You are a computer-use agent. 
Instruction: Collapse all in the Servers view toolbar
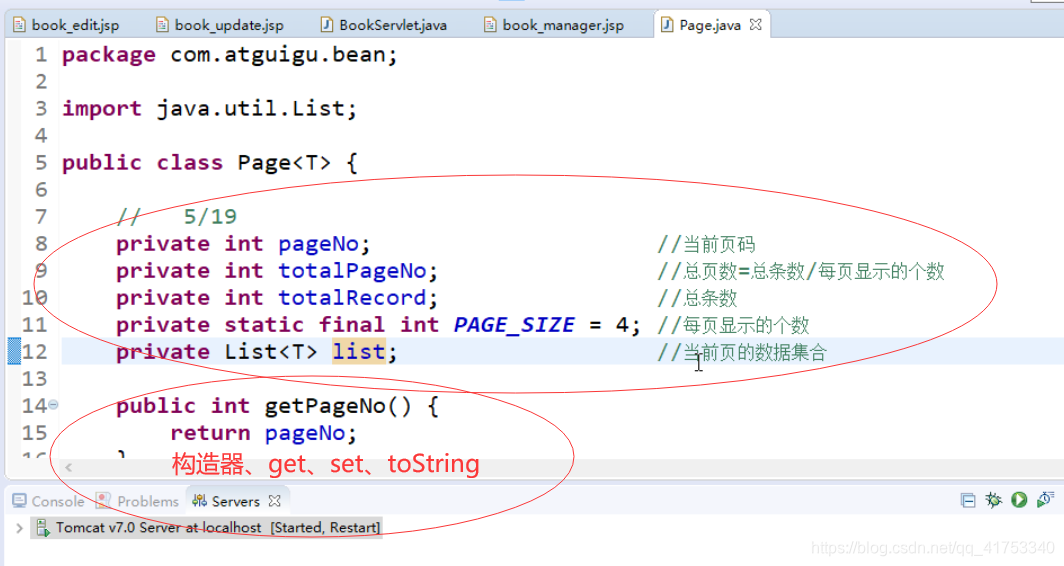pyautogui.click(x=968, y=501)
